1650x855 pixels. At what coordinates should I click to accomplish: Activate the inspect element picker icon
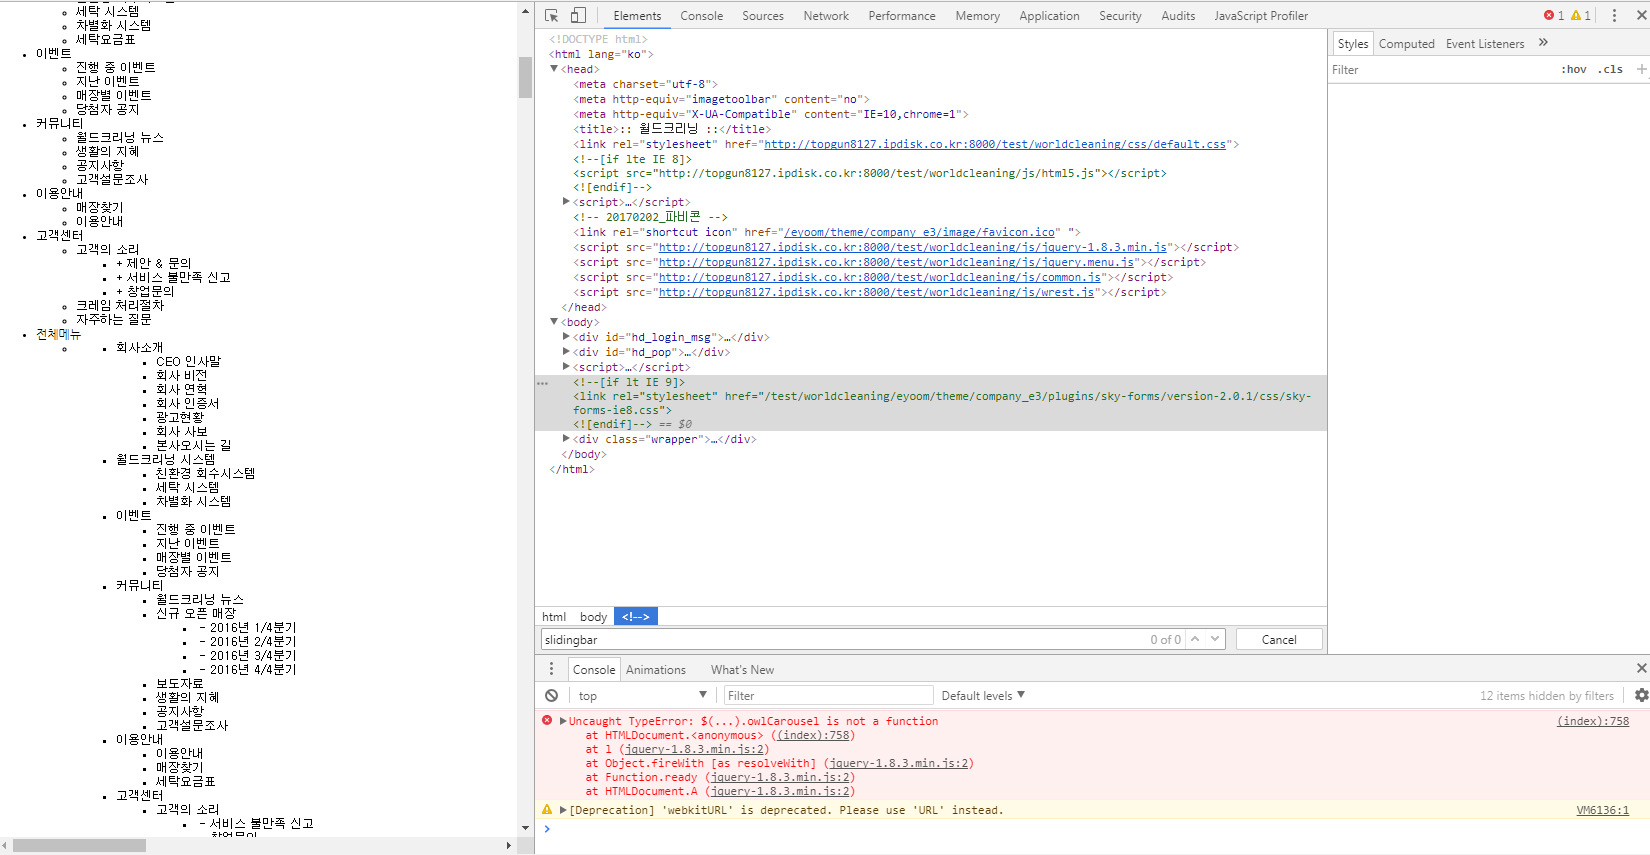(552, 16)
